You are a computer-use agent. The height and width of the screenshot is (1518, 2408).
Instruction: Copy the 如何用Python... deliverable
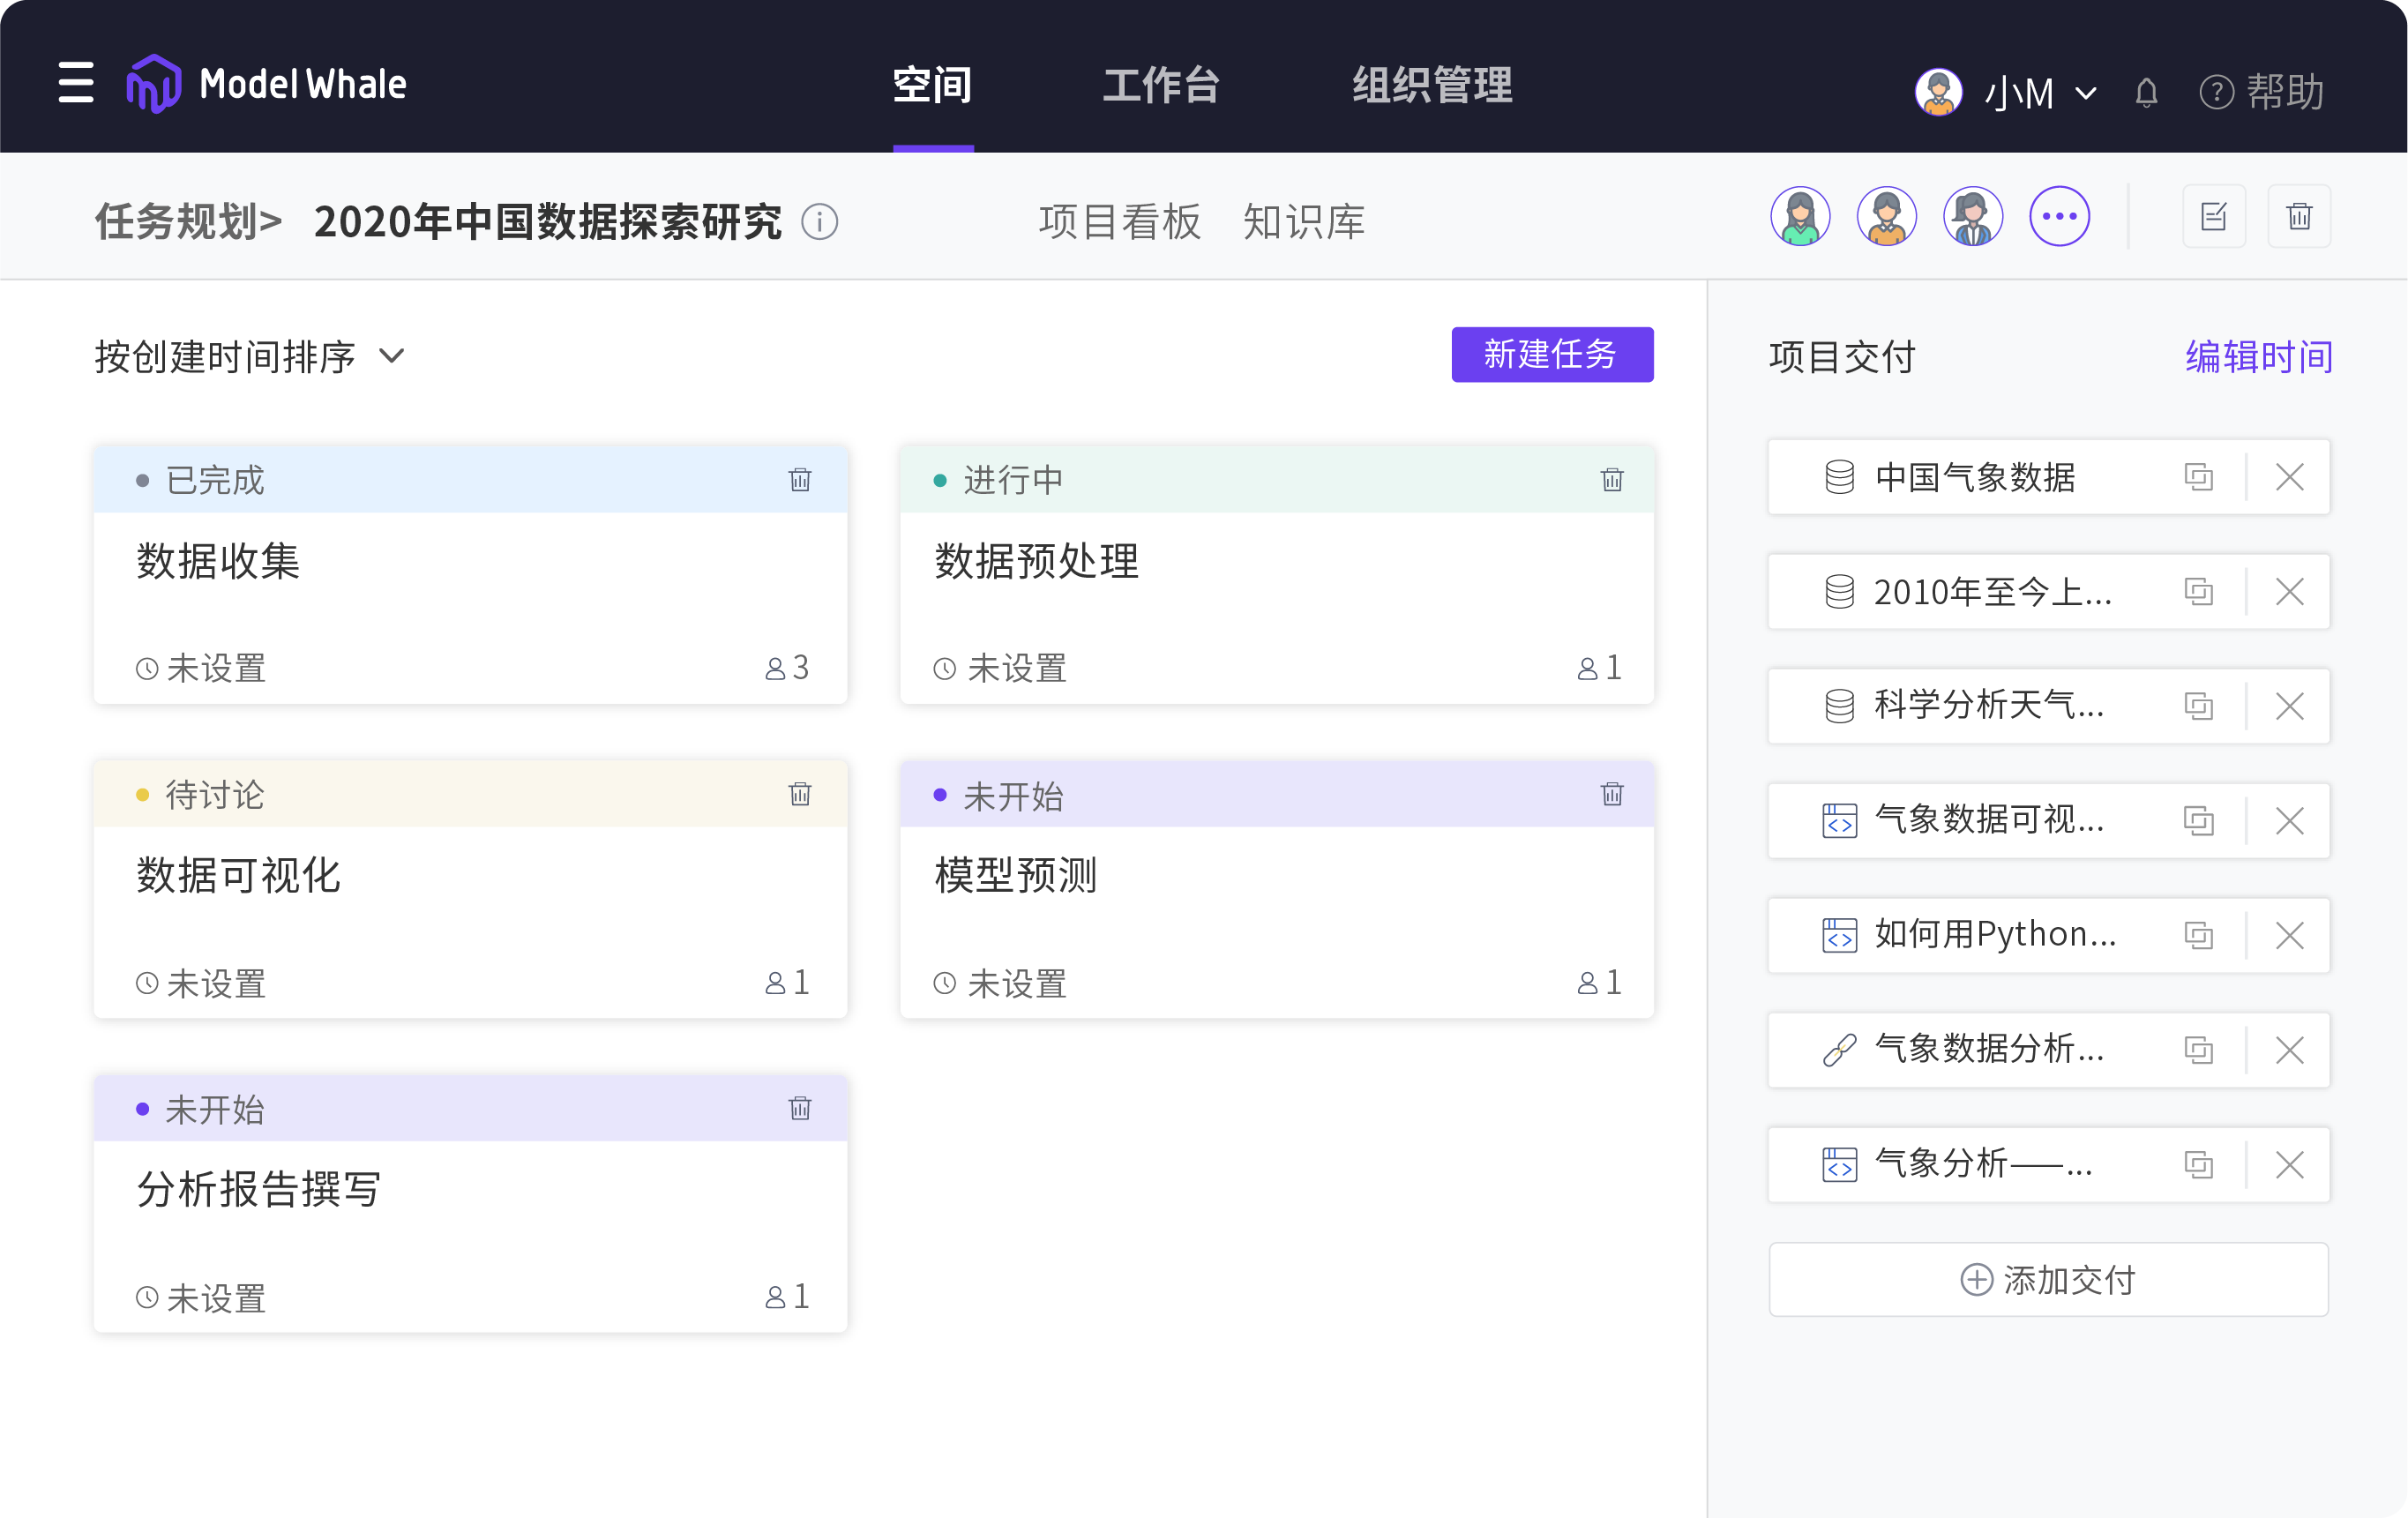point(2198,935)
